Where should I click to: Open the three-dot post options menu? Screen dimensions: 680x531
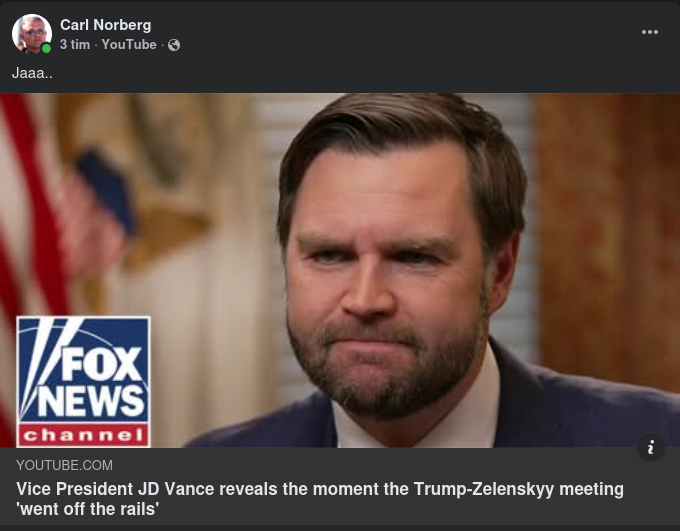(650, 32)
